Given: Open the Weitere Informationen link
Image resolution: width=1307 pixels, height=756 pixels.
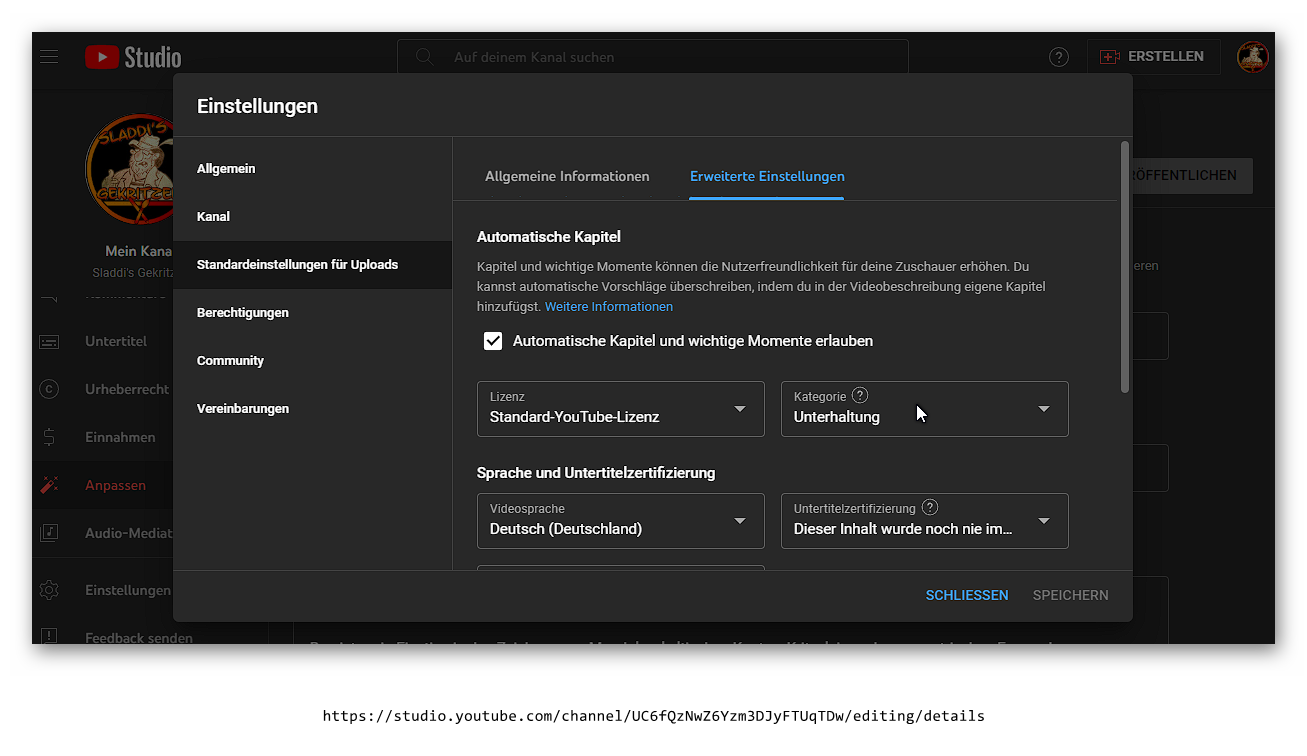Looking at the screenshot, I should click(x=608, y=307).
